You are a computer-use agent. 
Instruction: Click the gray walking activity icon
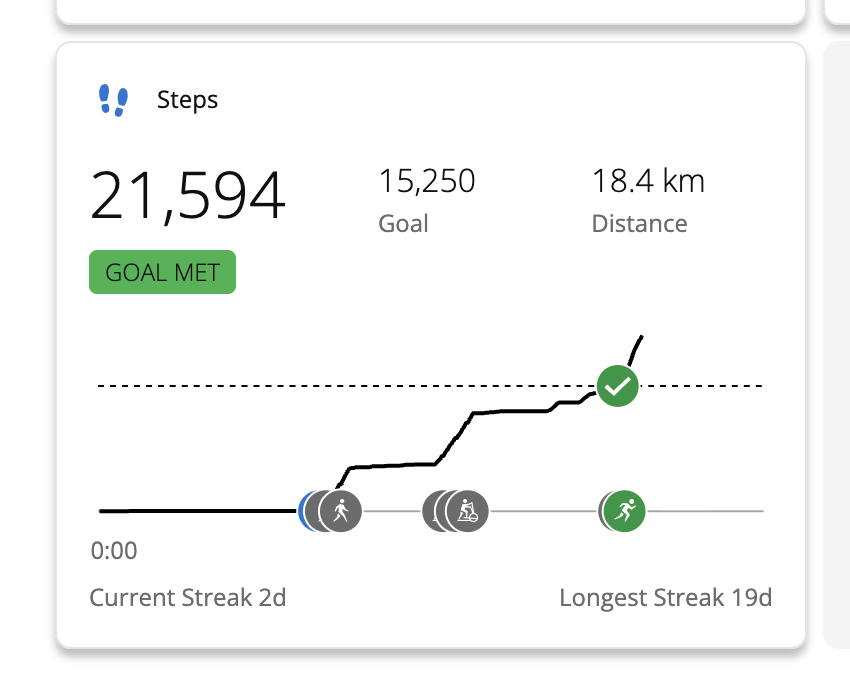coord(341,511)
